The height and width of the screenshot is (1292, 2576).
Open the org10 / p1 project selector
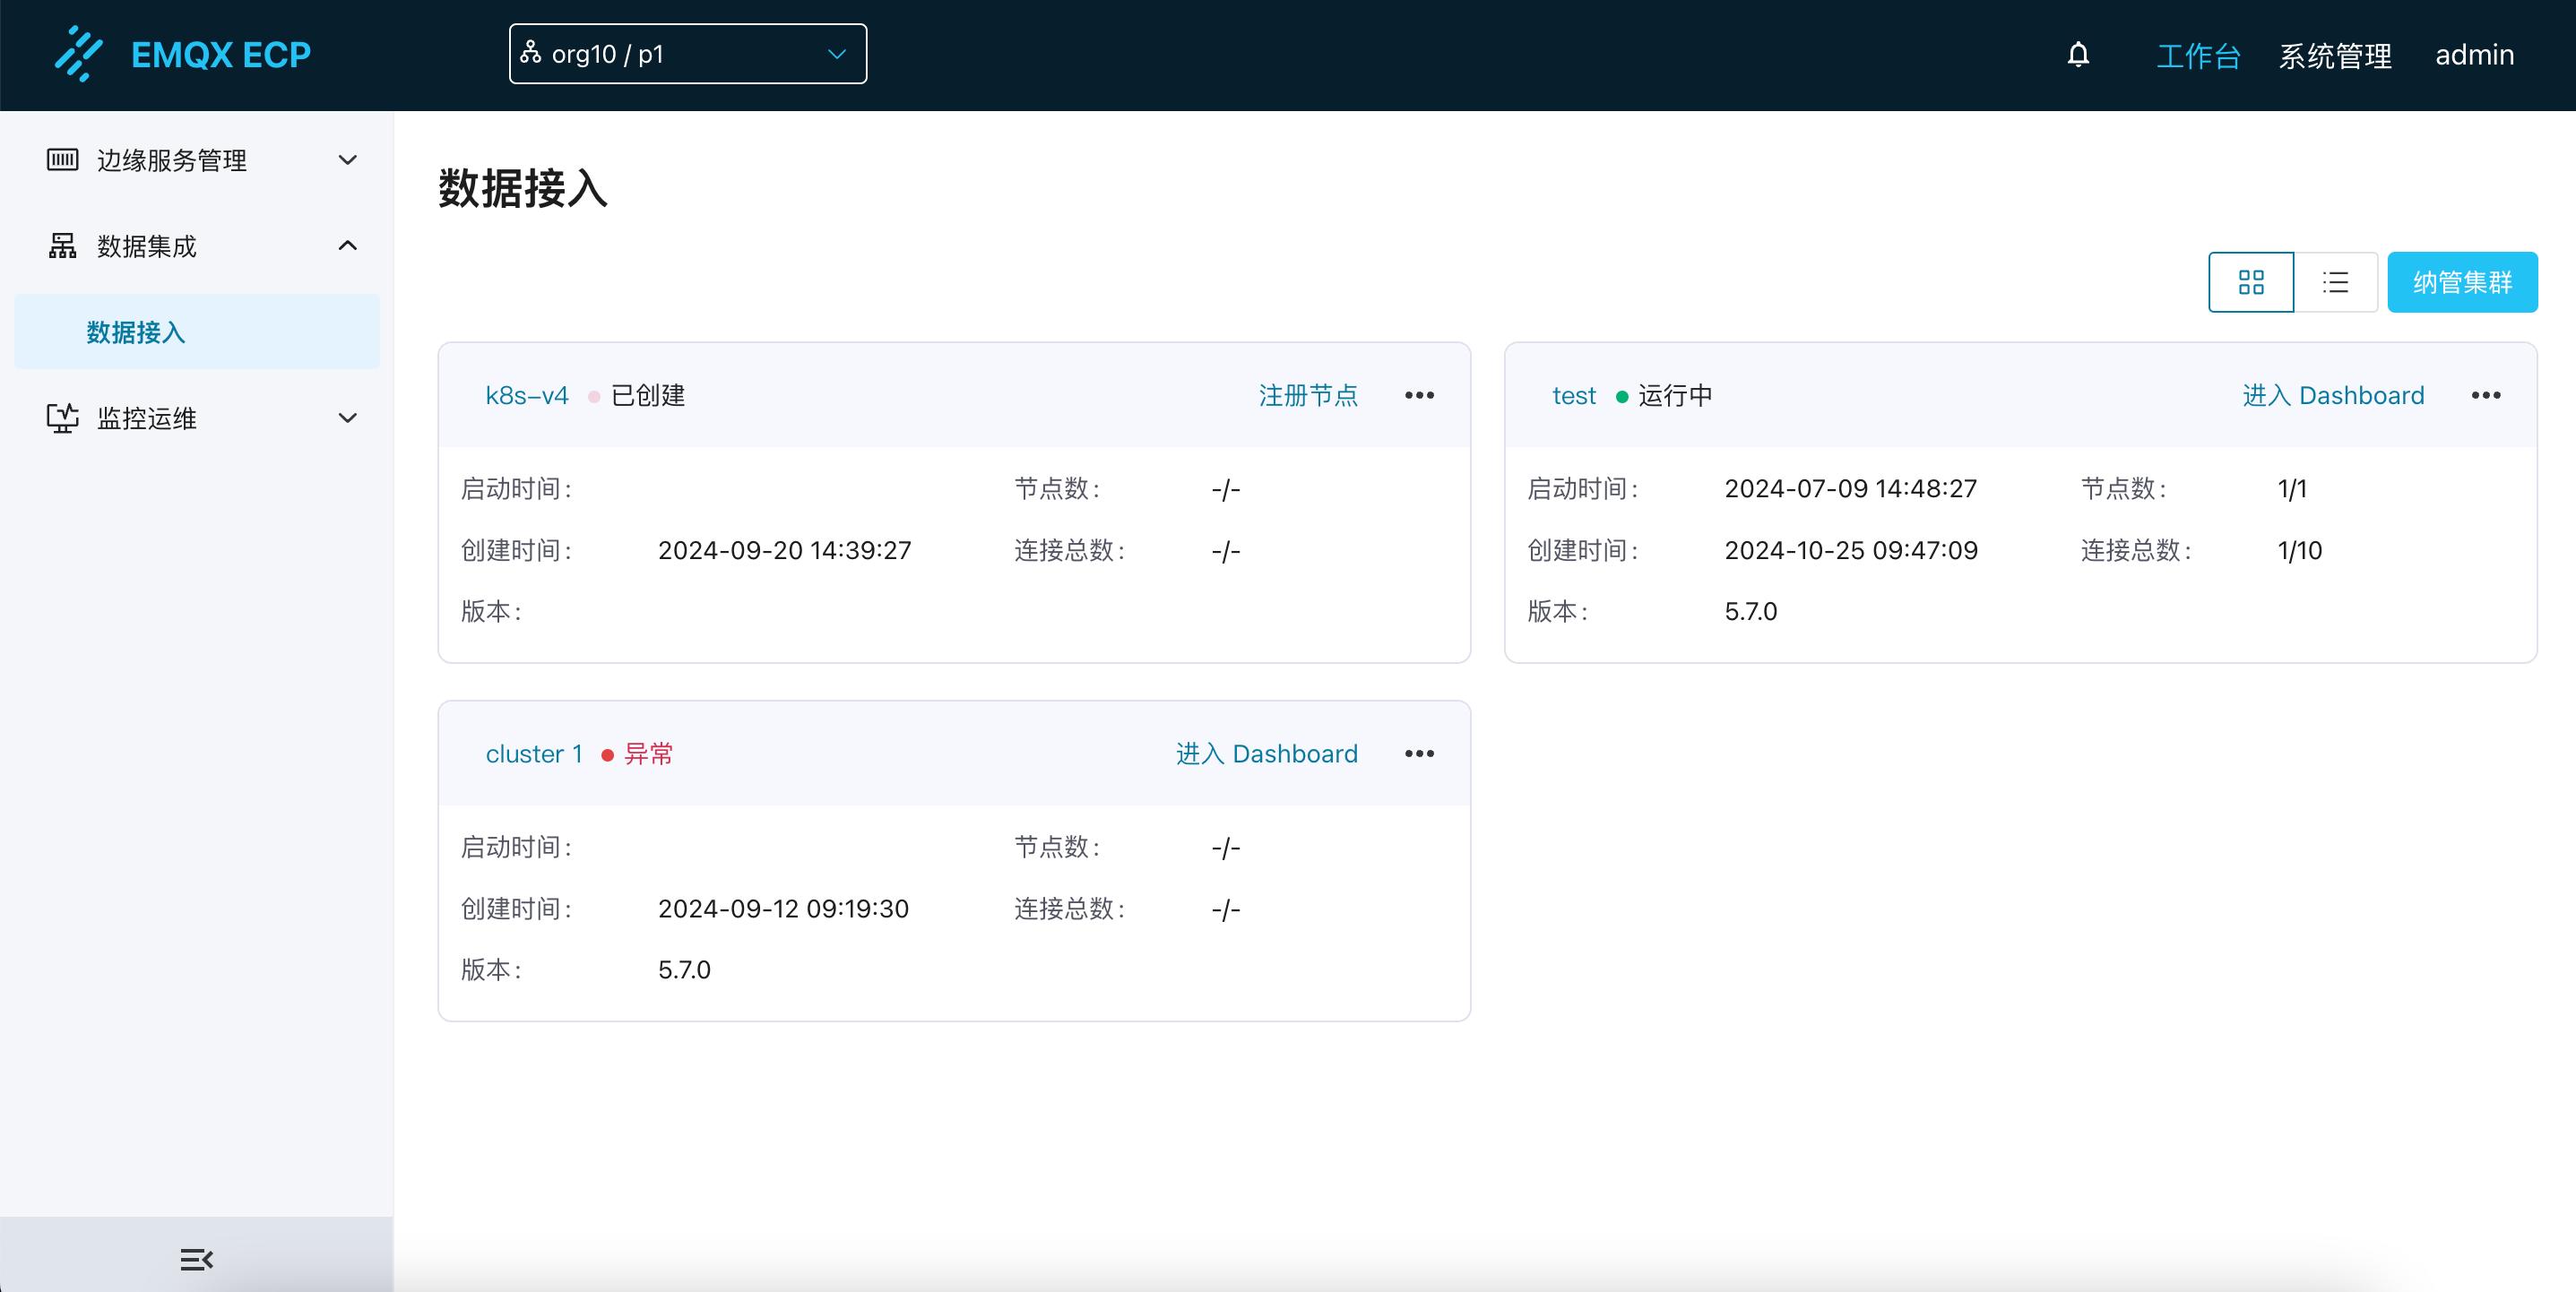click(687, 54)
